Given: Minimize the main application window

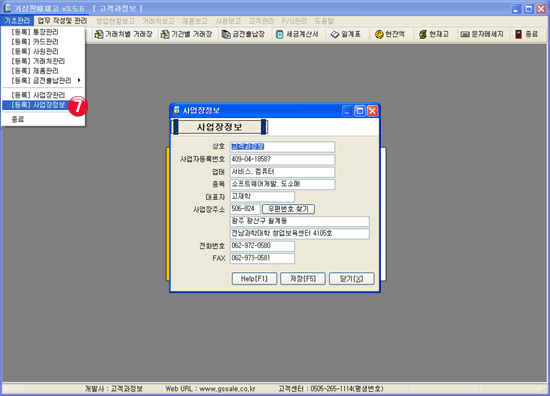Looking at the screenshot, I should pyautogui.click(x=516, y=9).
